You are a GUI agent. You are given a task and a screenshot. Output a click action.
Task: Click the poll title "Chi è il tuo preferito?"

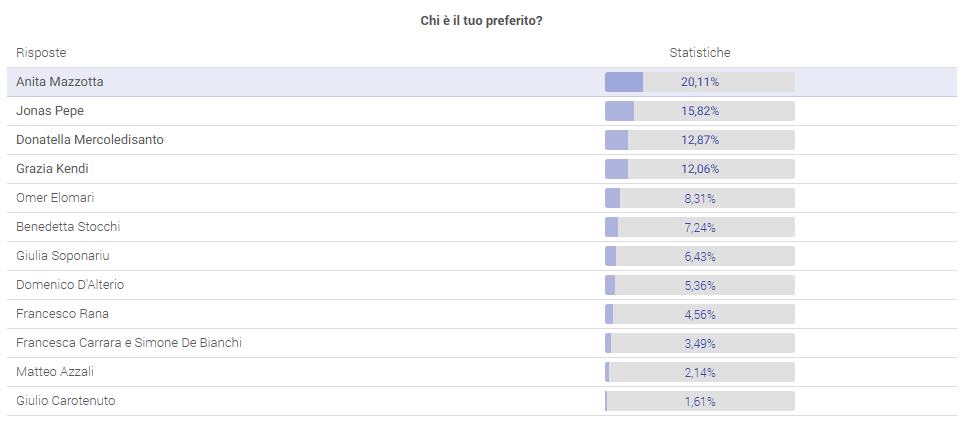[x=482, y=20]
